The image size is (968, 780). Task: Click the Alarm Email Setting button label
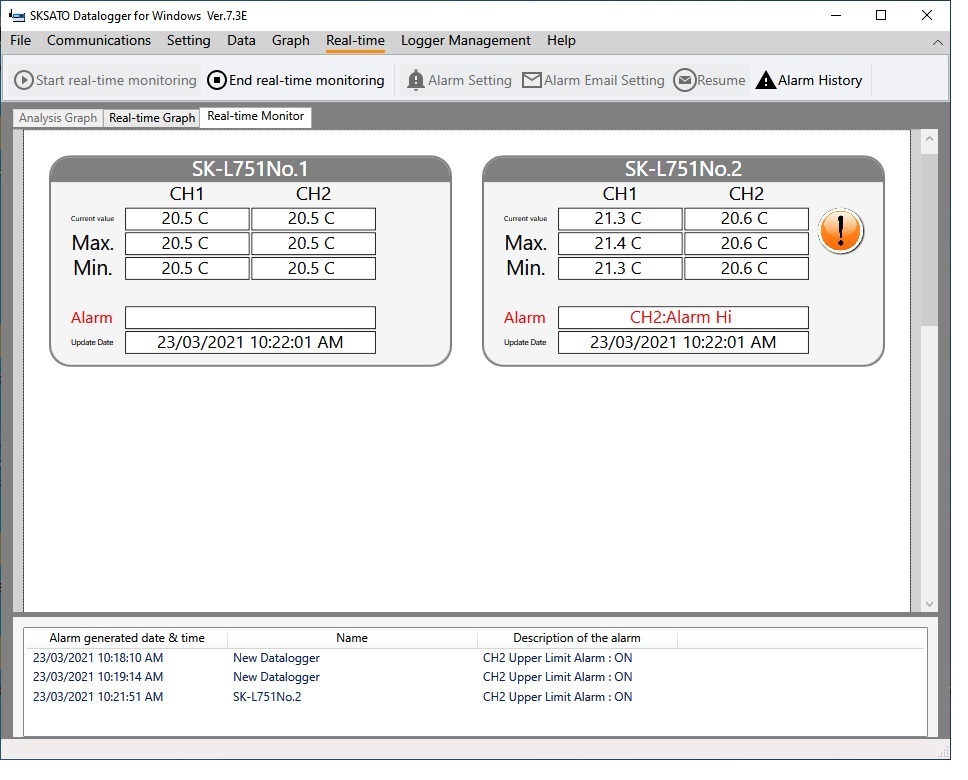click(604, 80)
